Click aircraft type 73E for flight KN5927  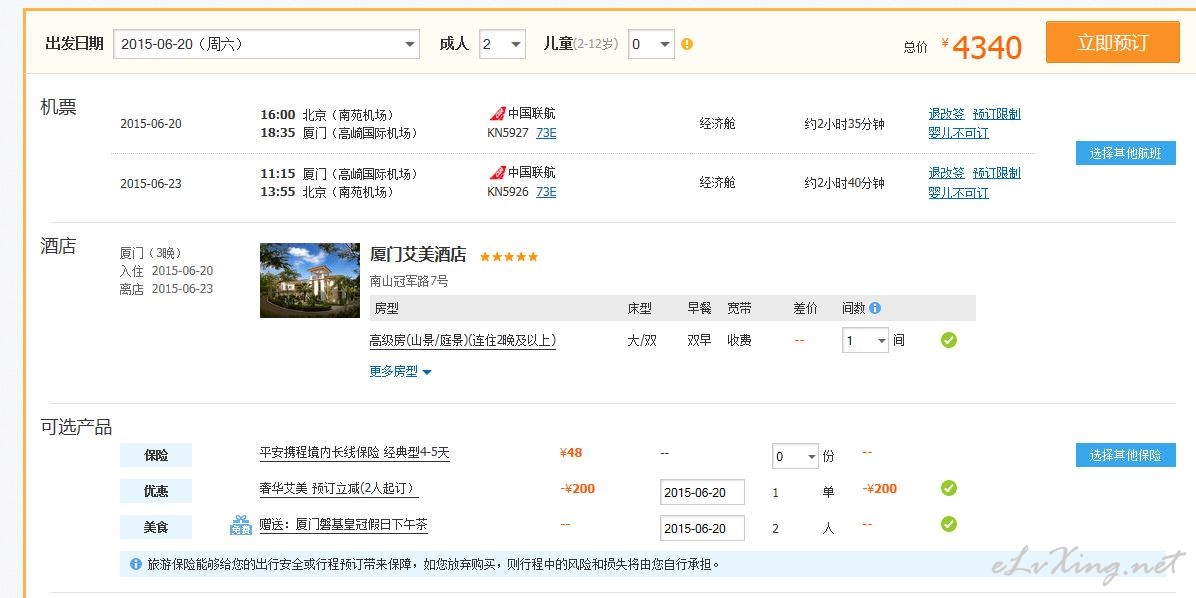tap(546, 133)
